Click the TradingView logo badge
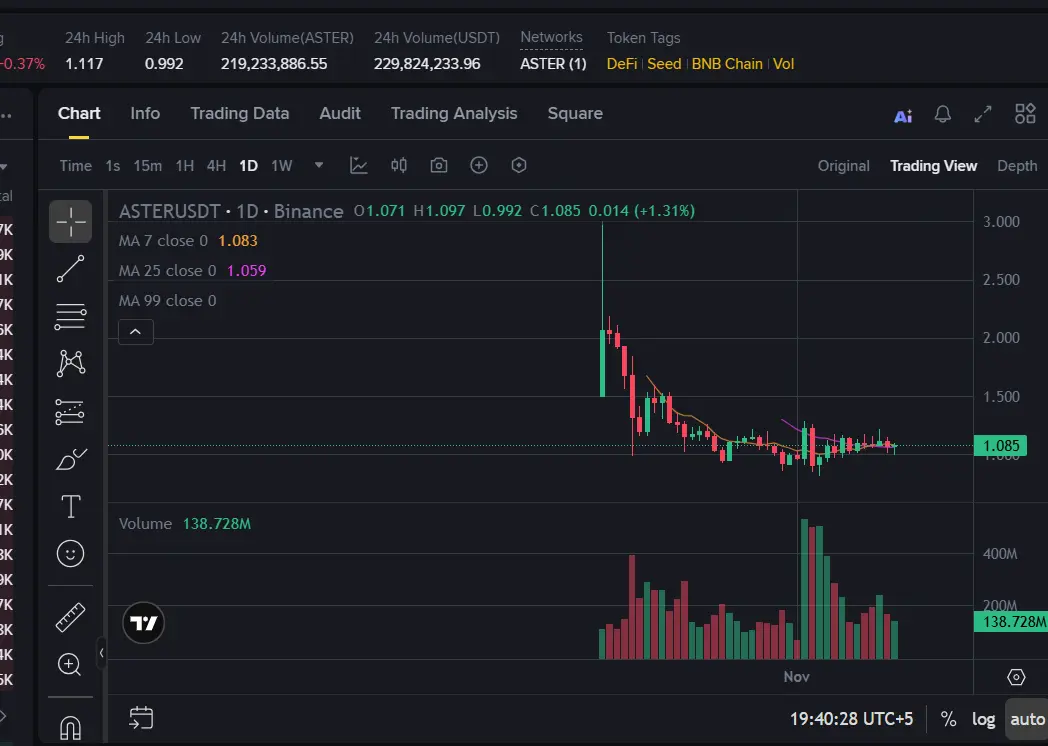 point(144,623)
